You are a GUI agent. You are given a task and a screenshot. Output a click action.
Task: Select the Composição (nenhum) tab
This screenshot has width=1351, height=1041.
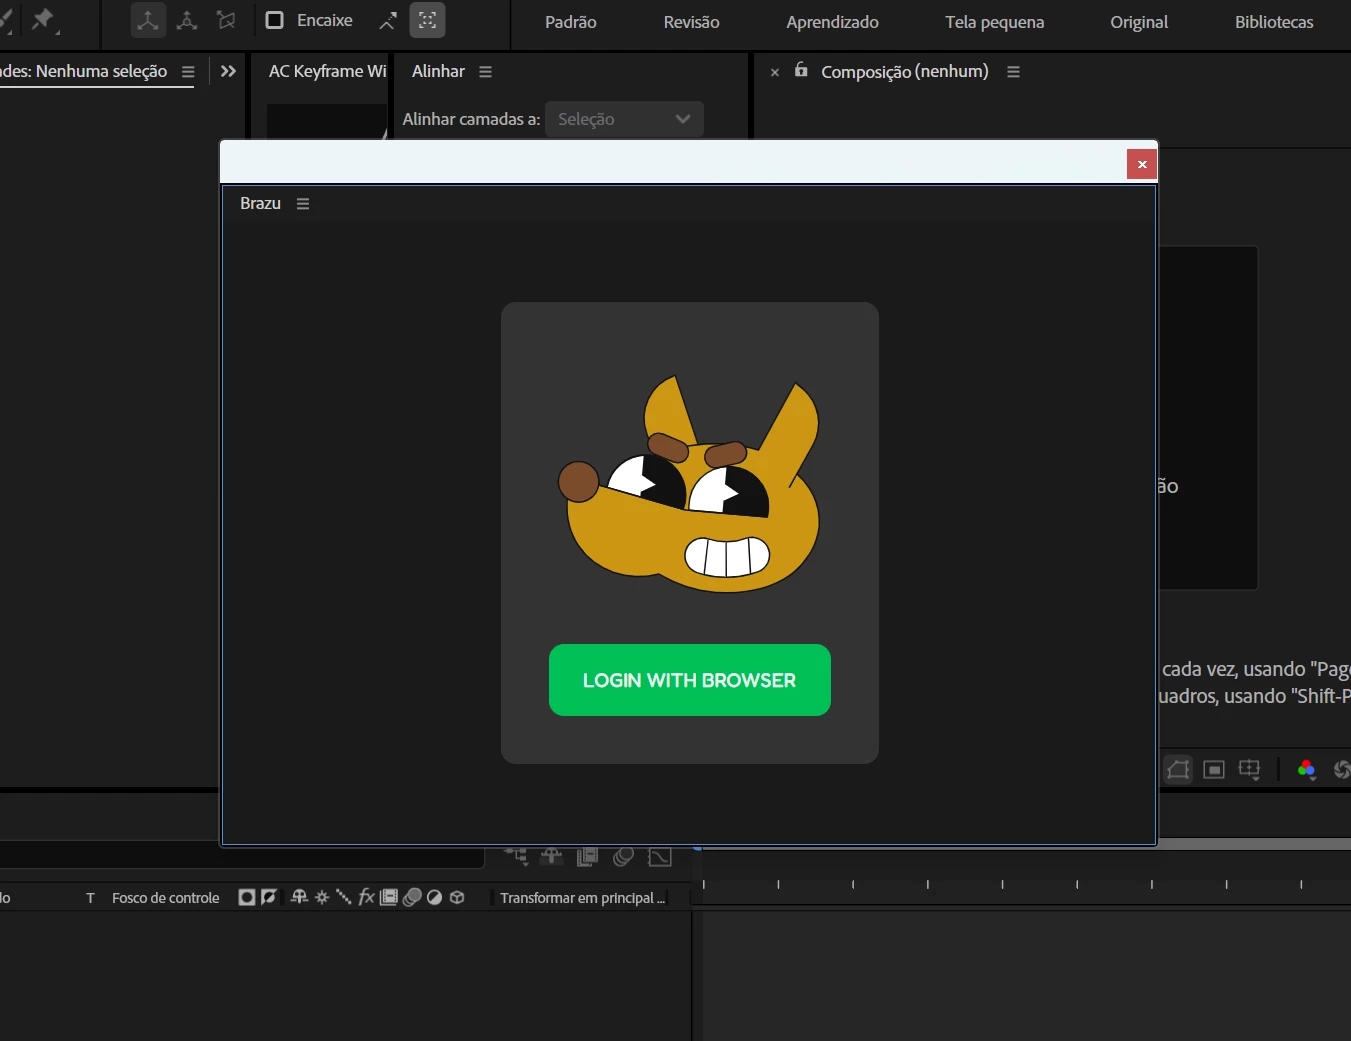pyautogui.click(x=905, y=71)
